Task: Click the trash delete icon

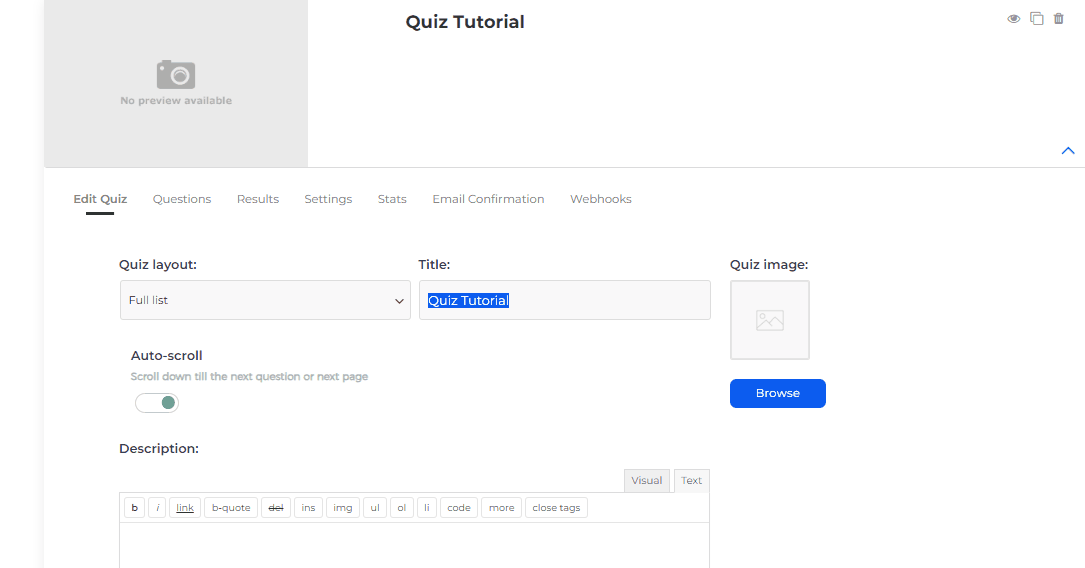Action: pyautogui.click(x=1059, y=19)
